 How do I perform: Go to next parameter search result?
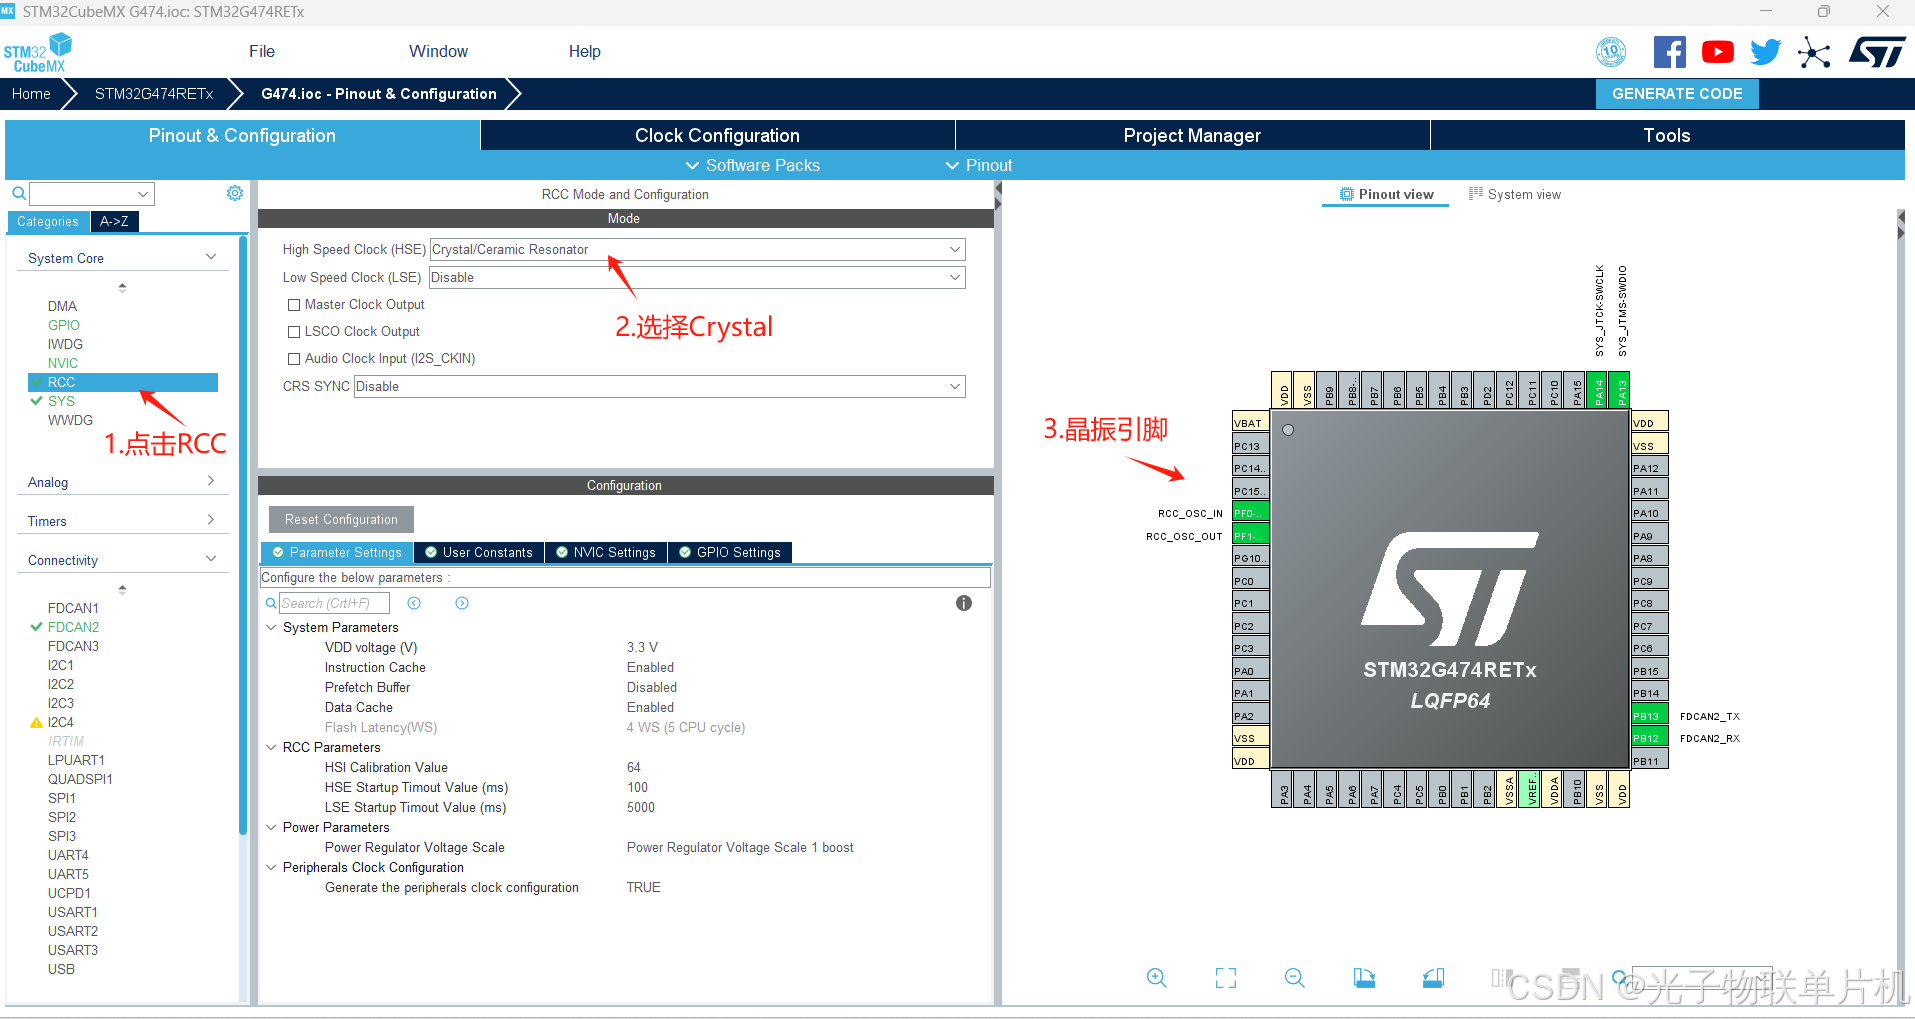(x=462, y=603)
